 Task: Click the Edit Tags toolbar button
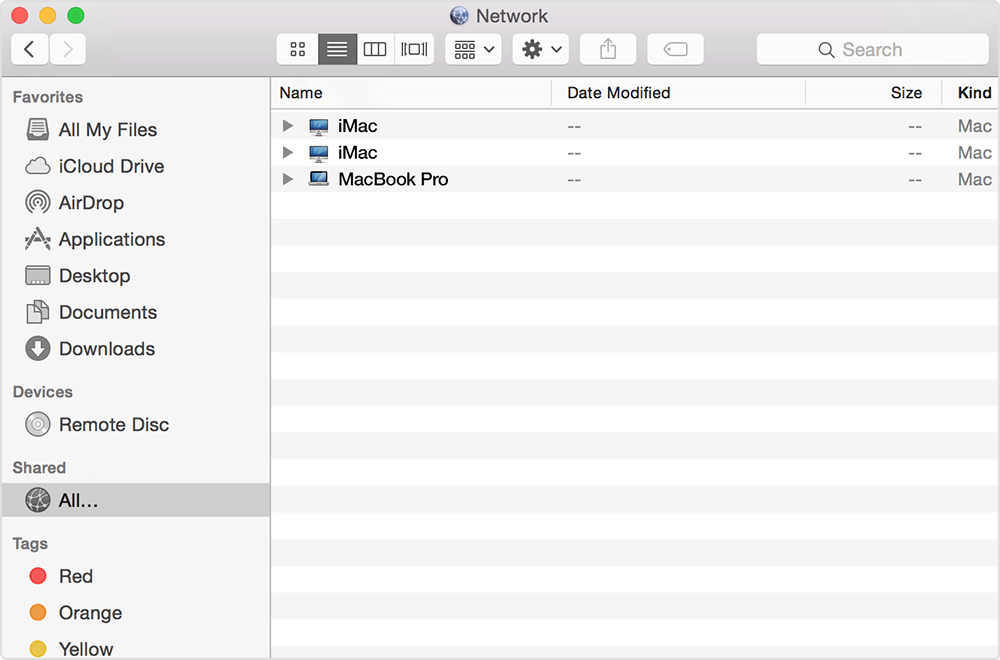675,49
